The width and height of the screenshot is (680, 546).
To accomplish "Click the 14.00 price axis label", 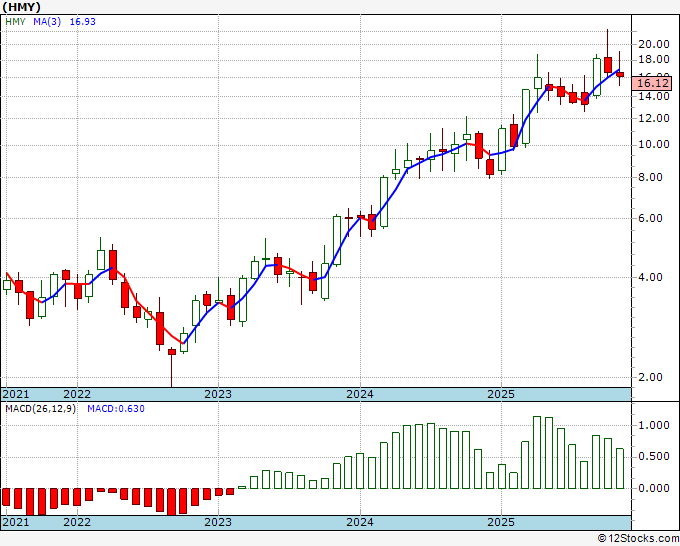I will [654, 97].
